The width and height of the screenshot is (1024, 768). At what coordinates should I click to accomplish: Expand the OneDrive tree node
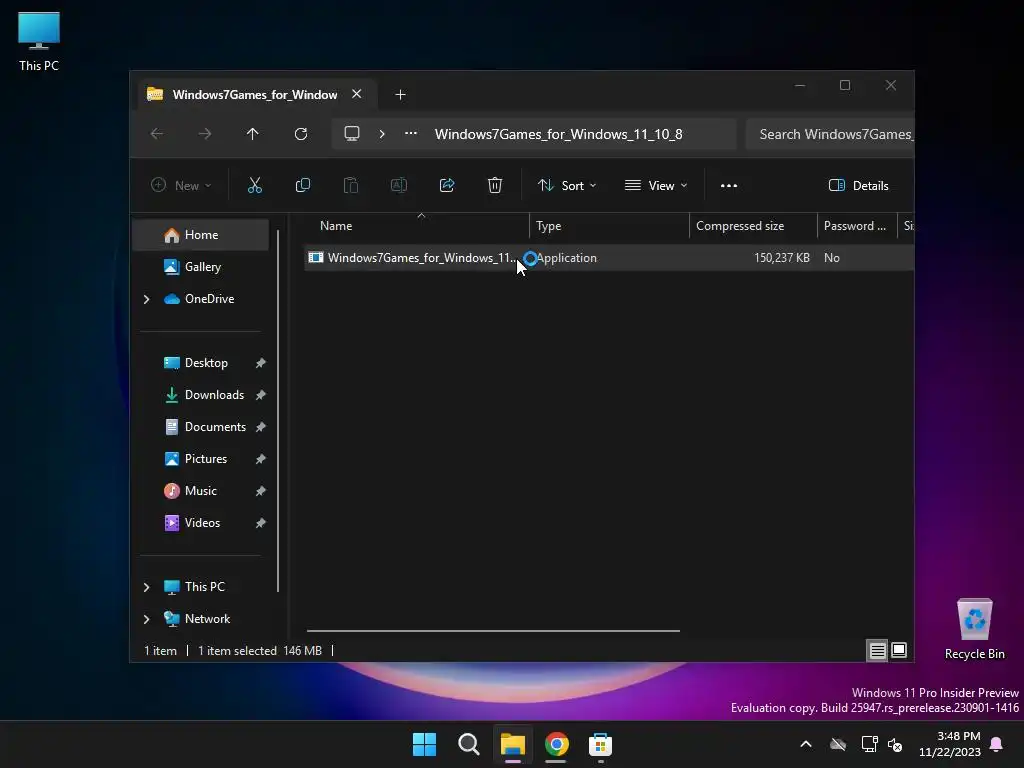pyautogui.click(x=146, y=299)
